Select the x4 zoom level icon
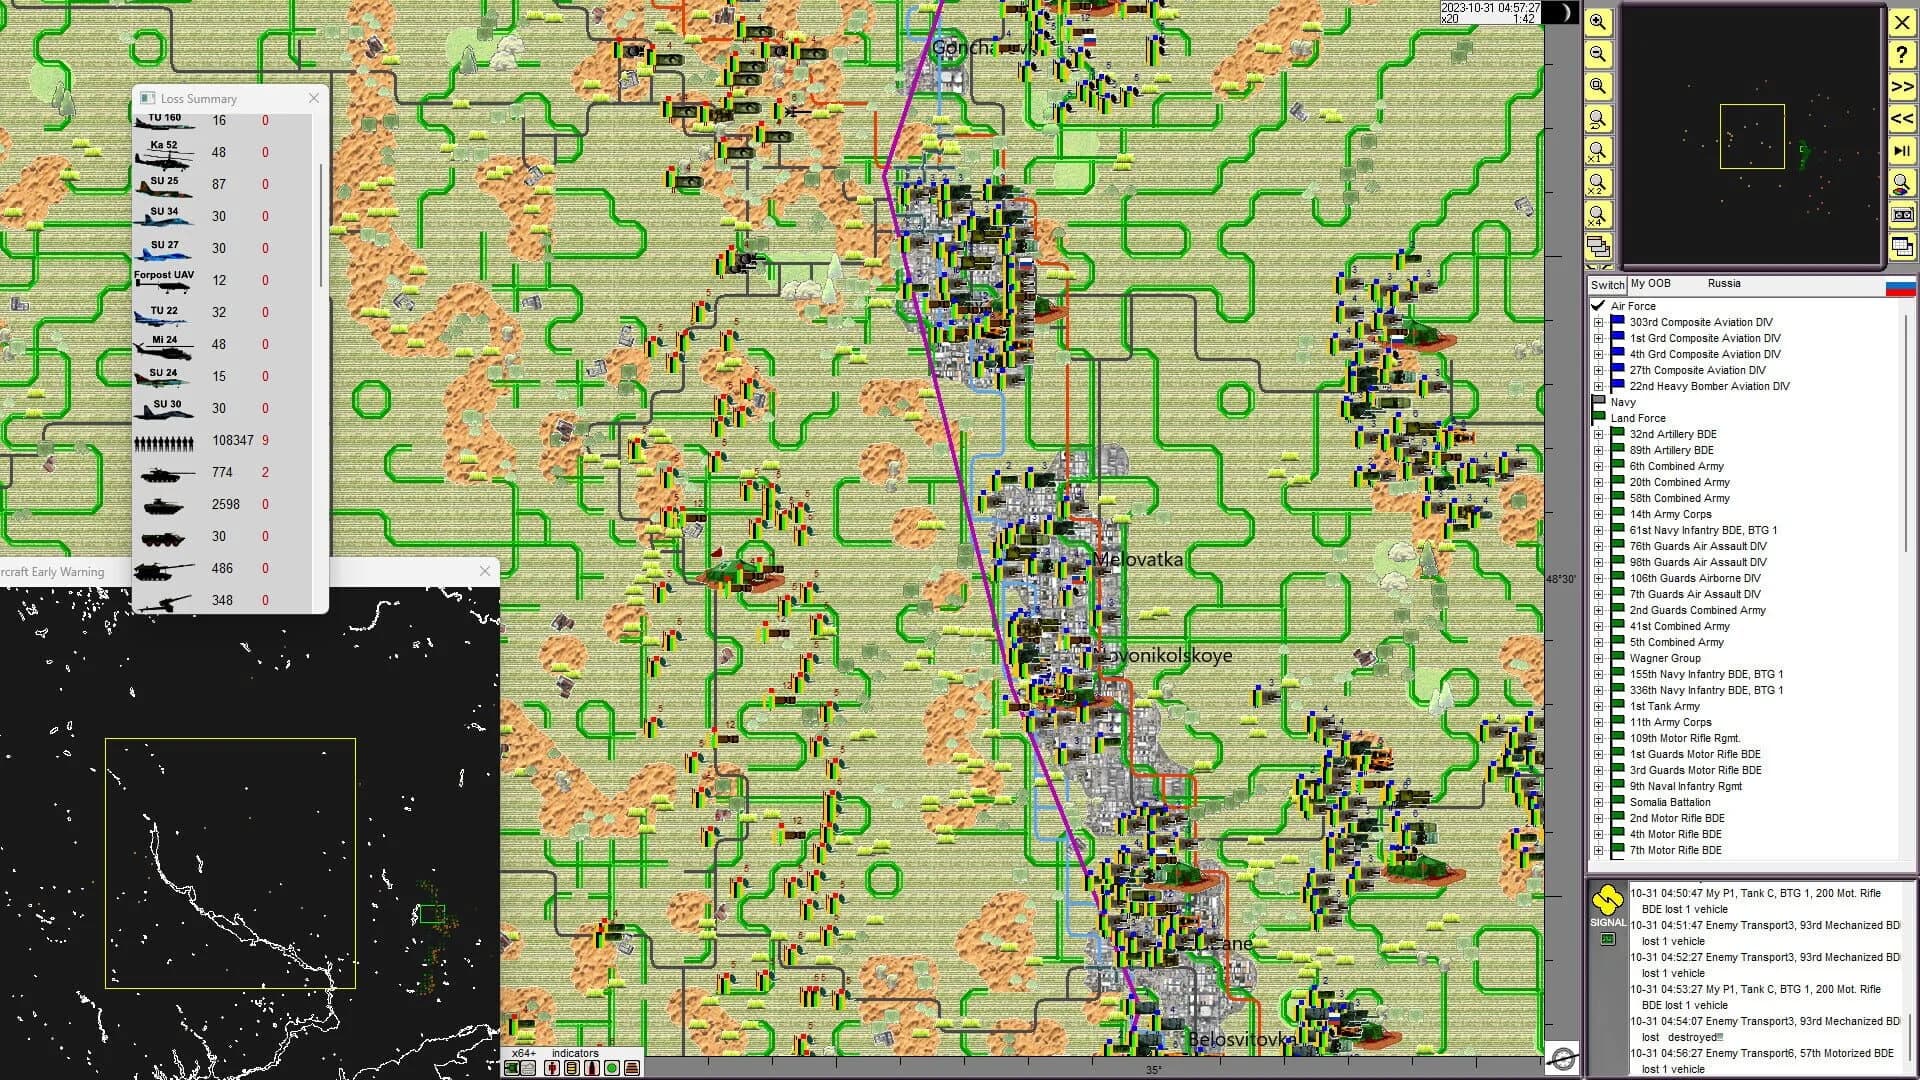 [x=1598, y=214]
